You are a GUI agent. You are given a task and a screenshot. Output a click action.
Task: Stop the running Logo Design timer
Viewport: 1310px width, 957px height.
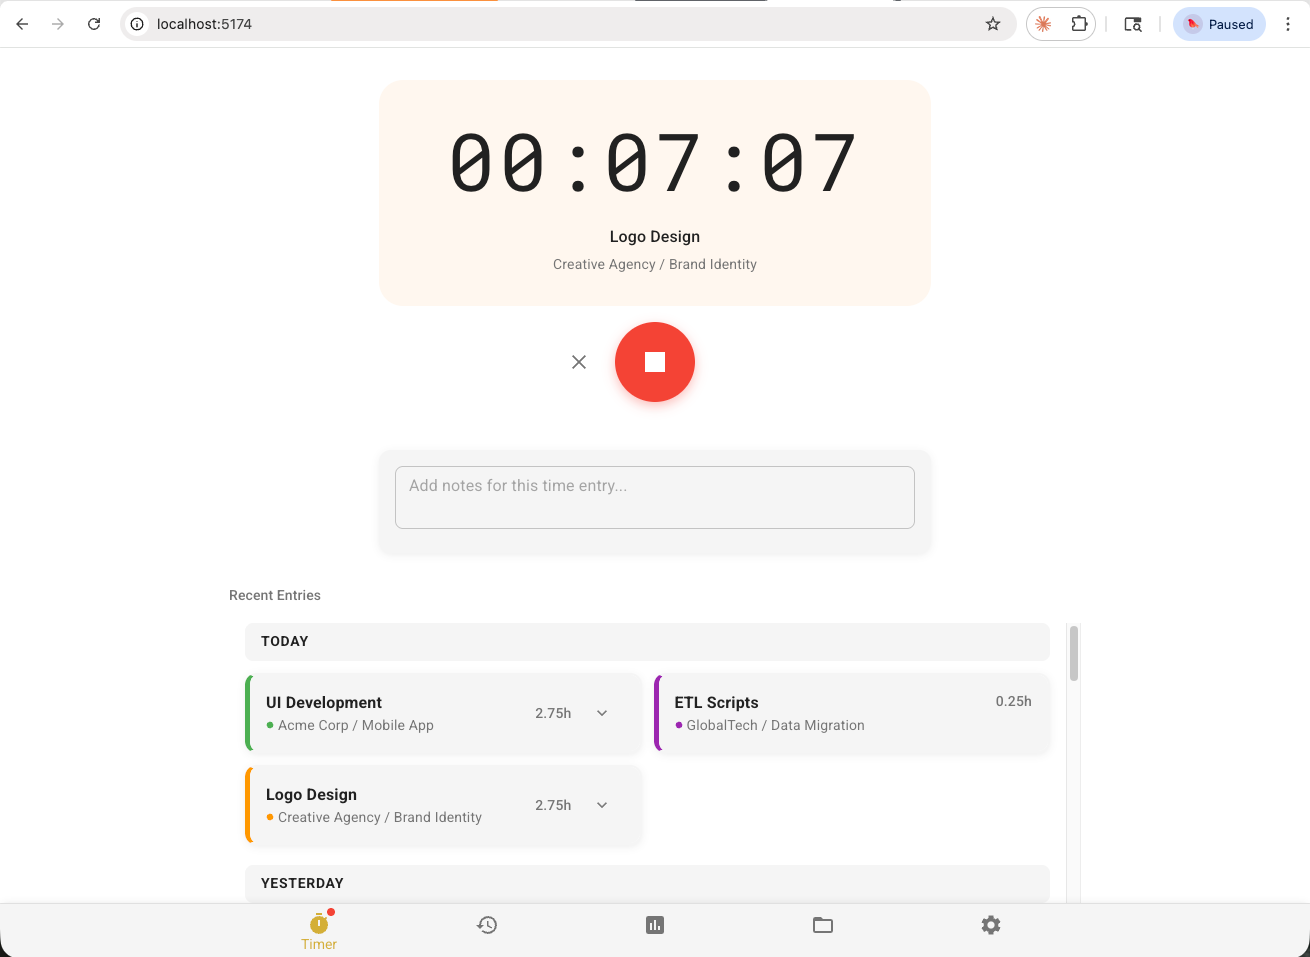pyautogui.click(x=655, y=362)
